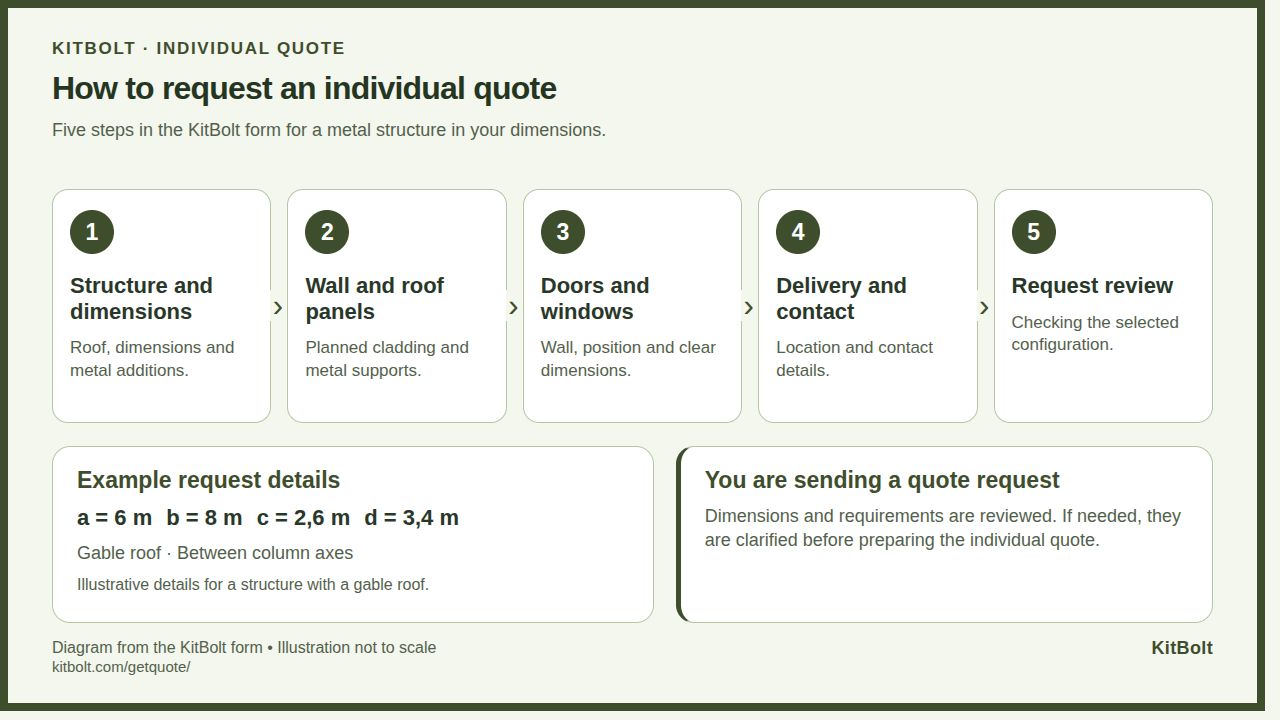Image resolution: width=1280 pixels, height=720 pixels.
Task: Click chevron between steps 1 and 2
Action: (278, 308)
